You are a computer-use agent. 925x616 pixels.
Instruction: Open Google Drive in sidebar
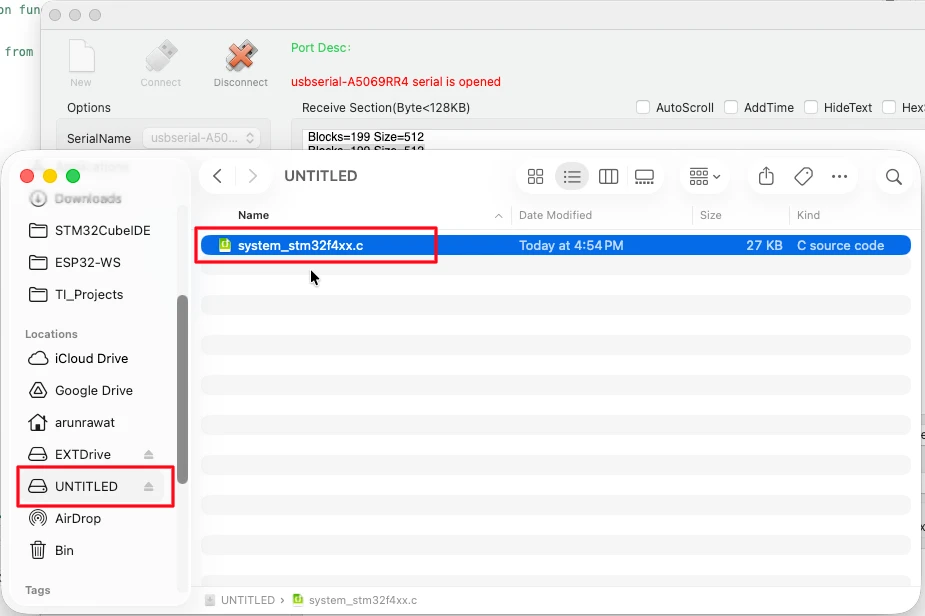click(x=93, y=391)
